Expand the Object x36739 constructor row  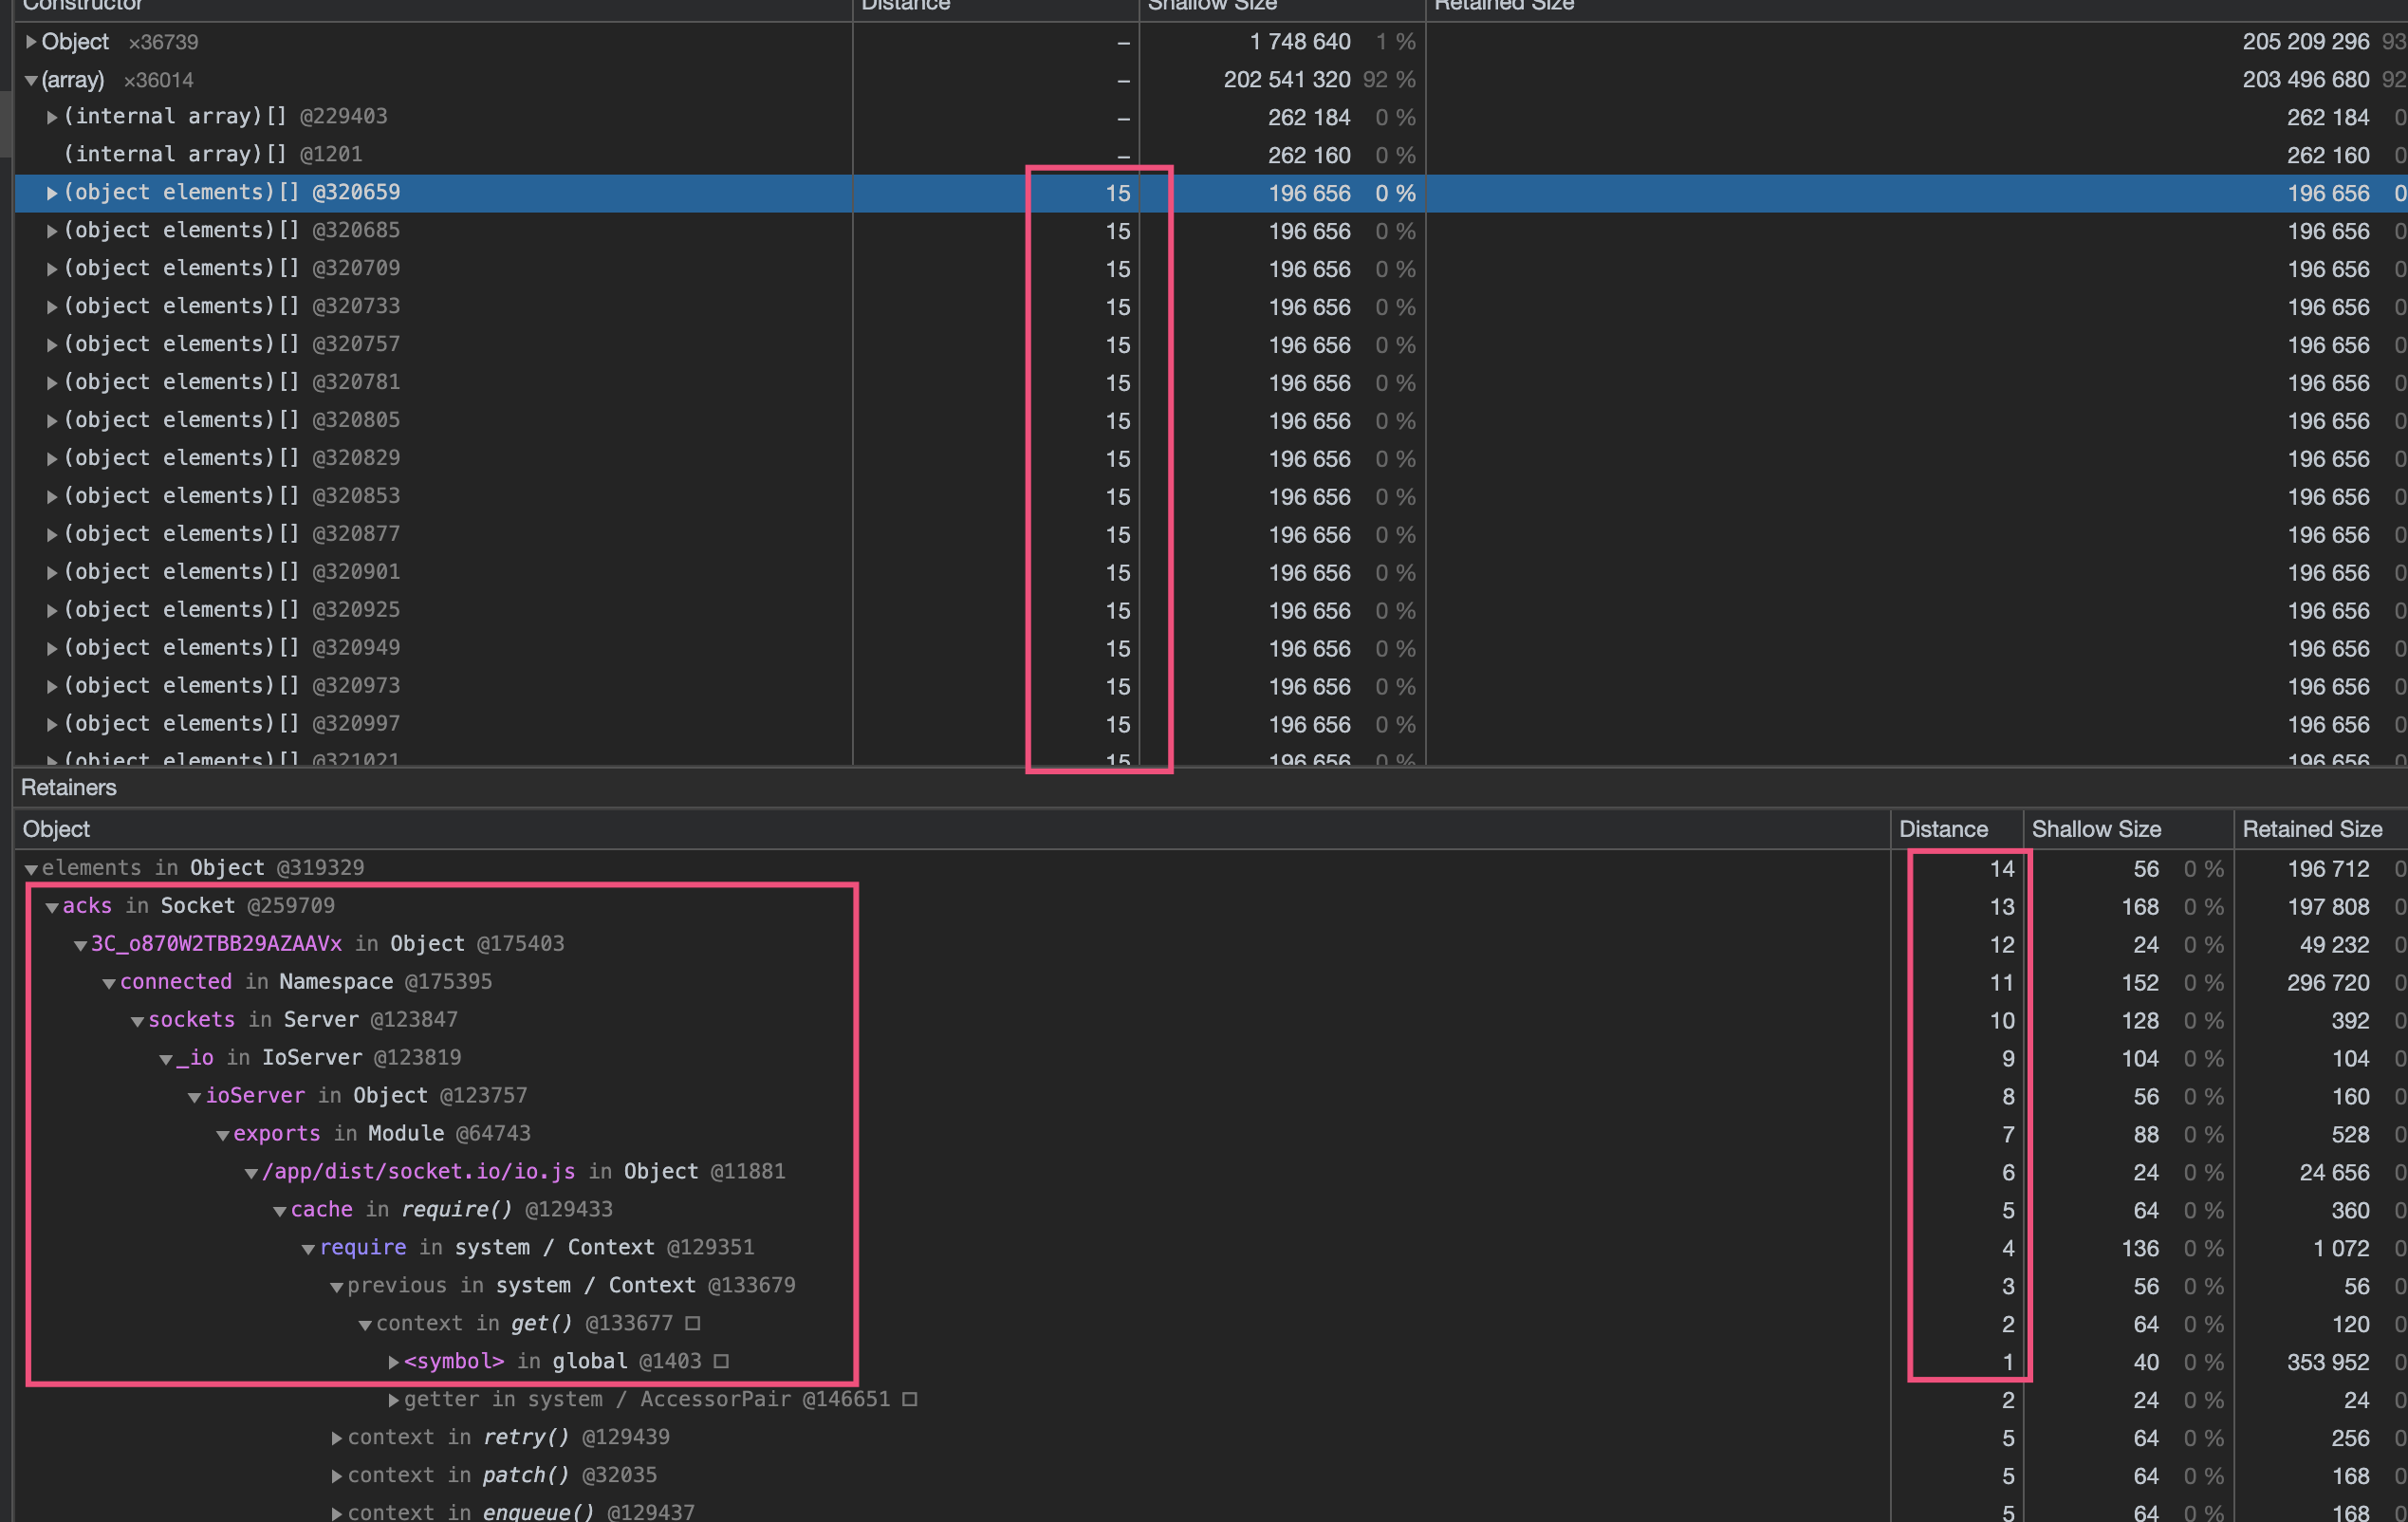click(x=31, y=42)
